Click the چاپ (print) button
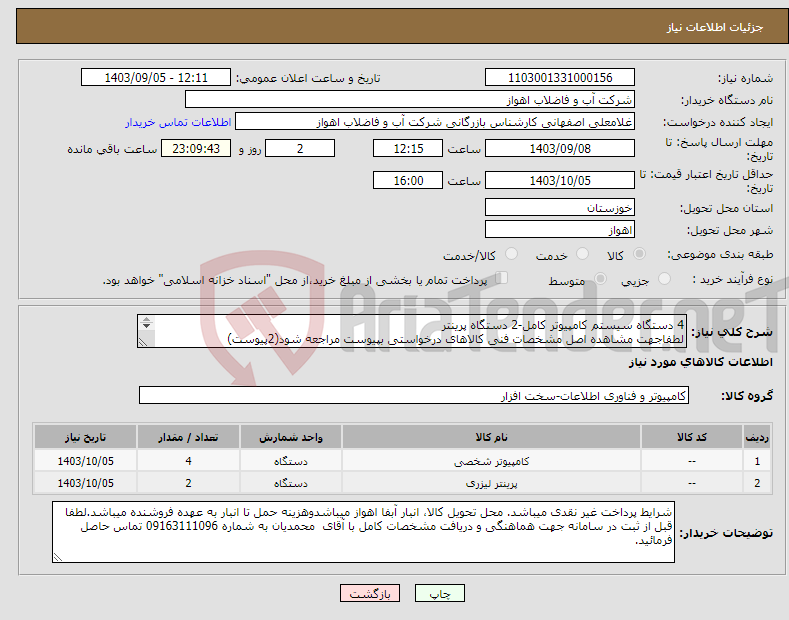This screenshot has width=789, height=620. (439, 593)
